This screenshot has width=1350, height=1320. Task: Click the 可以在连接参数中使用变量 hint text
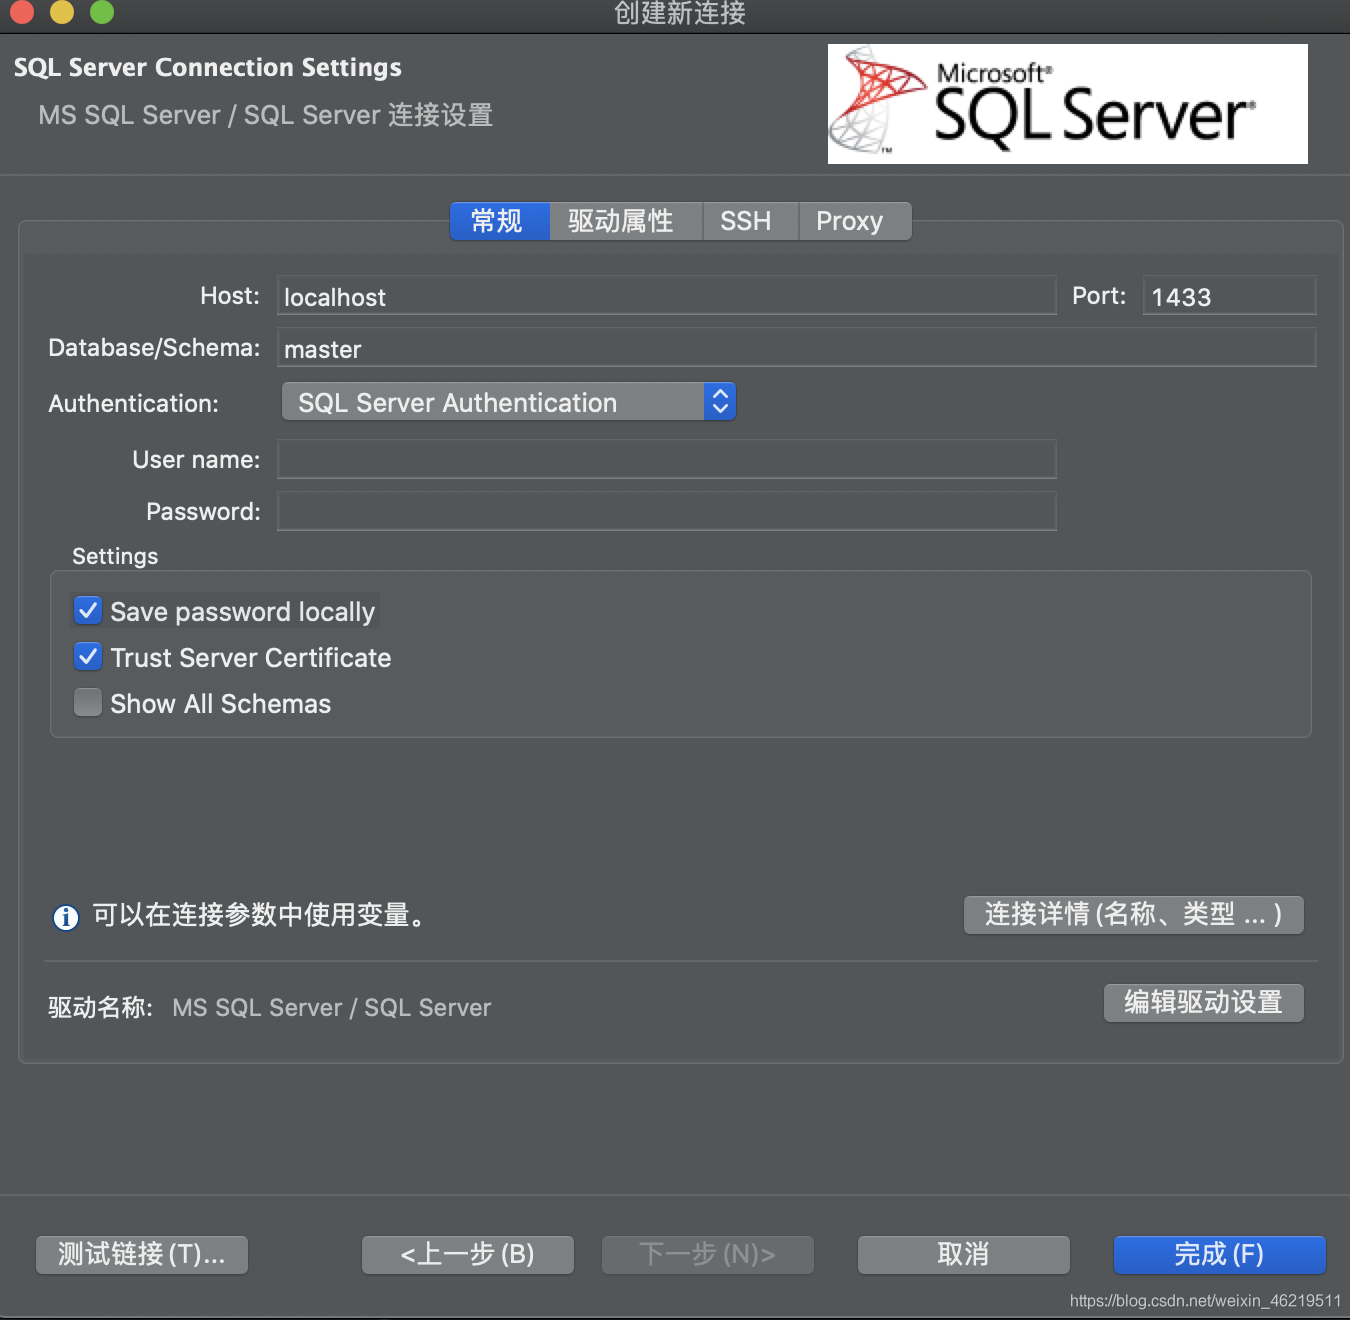[259, 915]
